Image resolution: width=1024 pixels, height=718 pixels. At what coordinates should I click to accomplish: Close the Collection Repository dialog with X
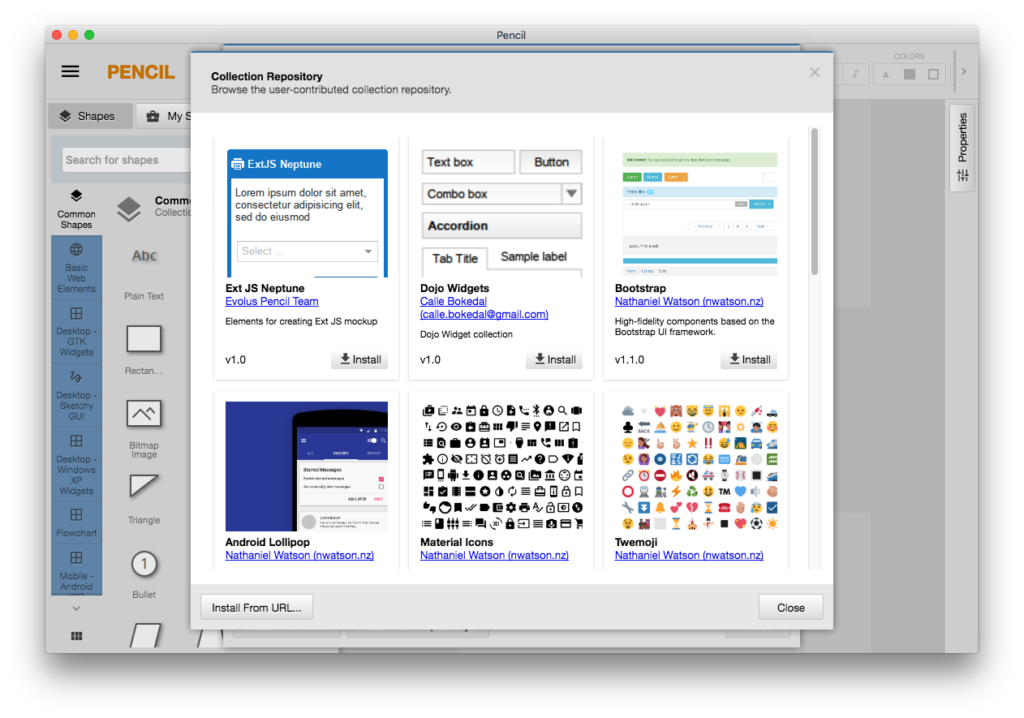coord(814,73)
